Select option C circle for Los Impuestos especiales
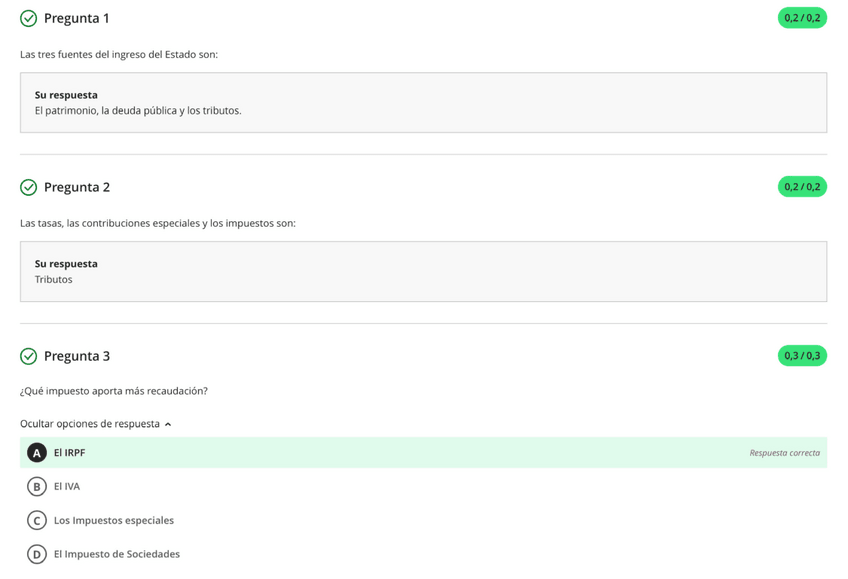Screen dimensions: 848x579 coord(37,520)
